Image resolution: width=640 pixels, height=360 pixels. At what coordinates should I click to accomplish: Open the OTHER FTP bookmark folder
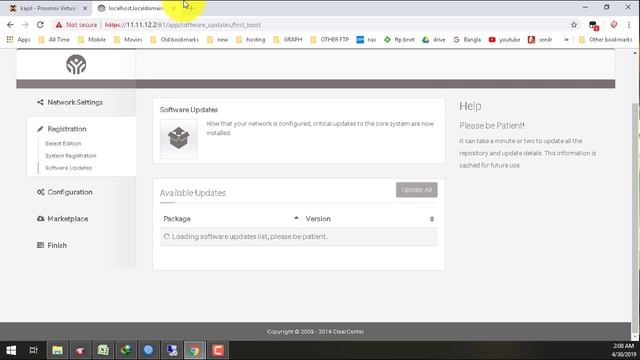pos(329,40)
